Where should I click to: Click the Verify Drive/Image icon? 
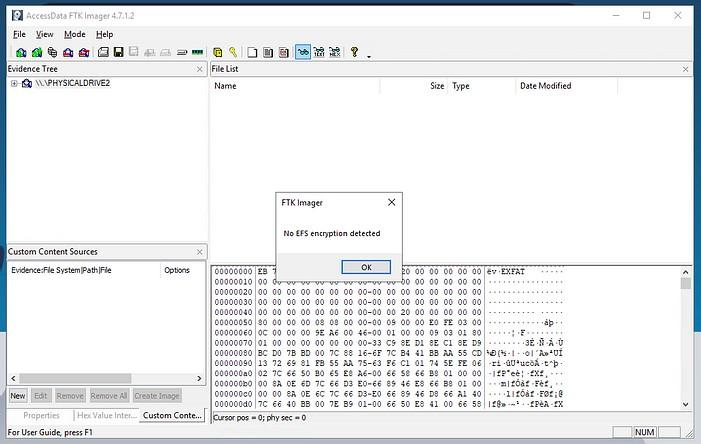point(182,52)
